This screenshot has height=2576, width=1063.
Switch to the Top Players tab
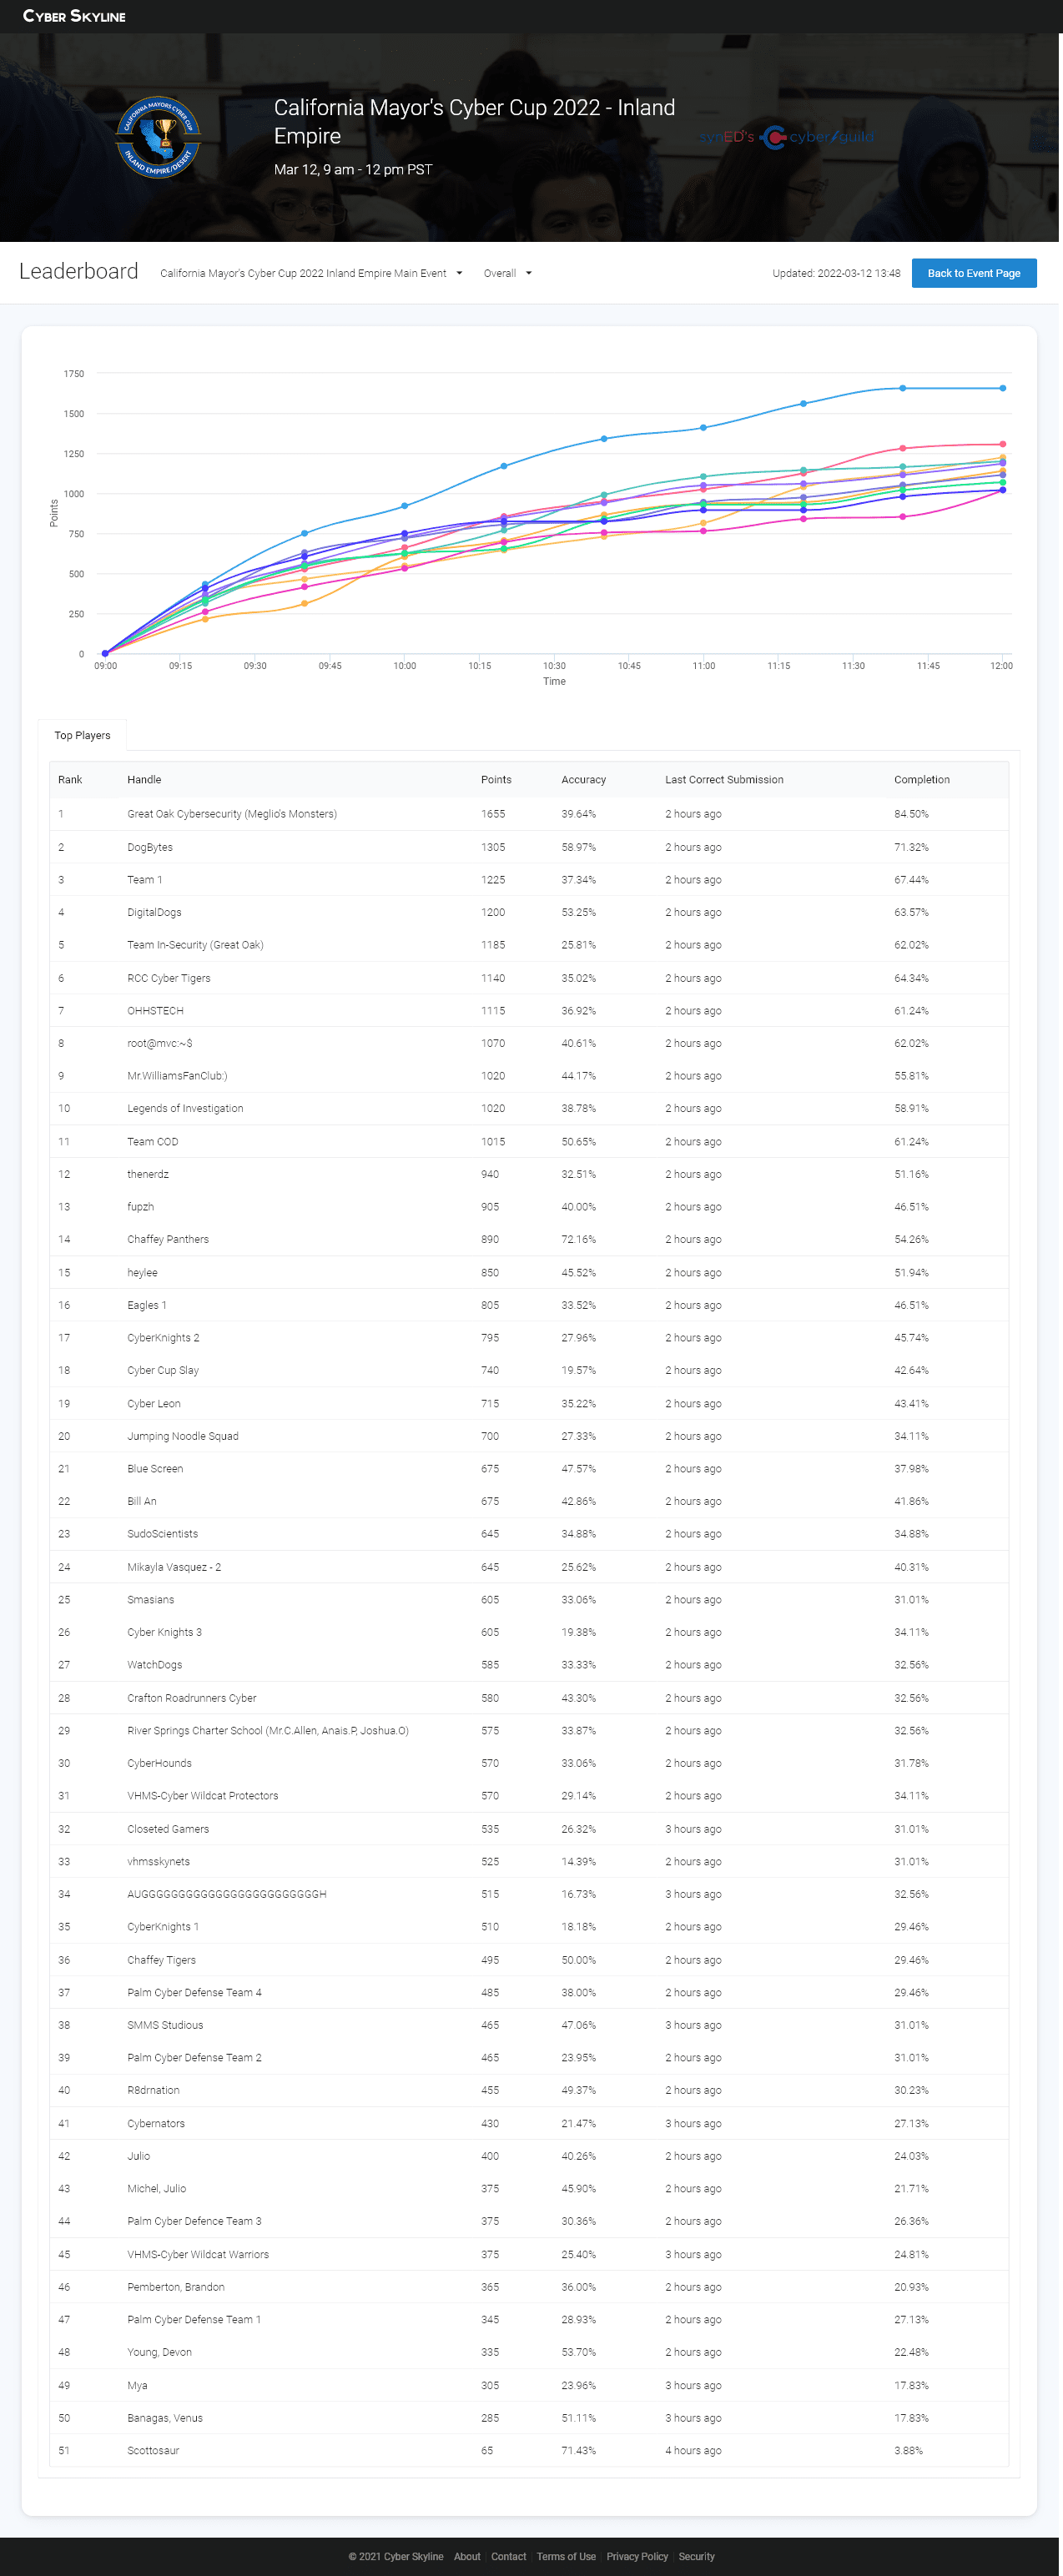coord(82,735)
